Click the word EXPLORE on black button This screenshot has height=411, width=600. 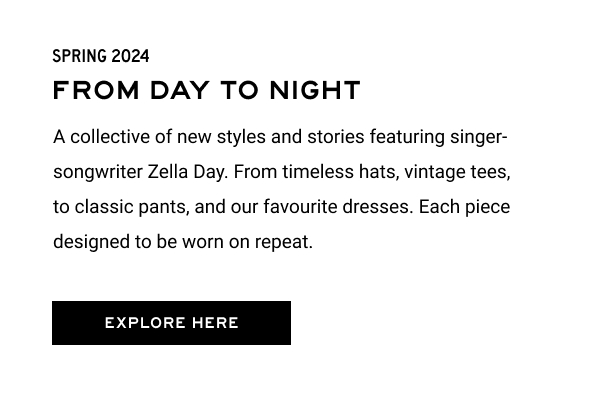tap(145, 323)
